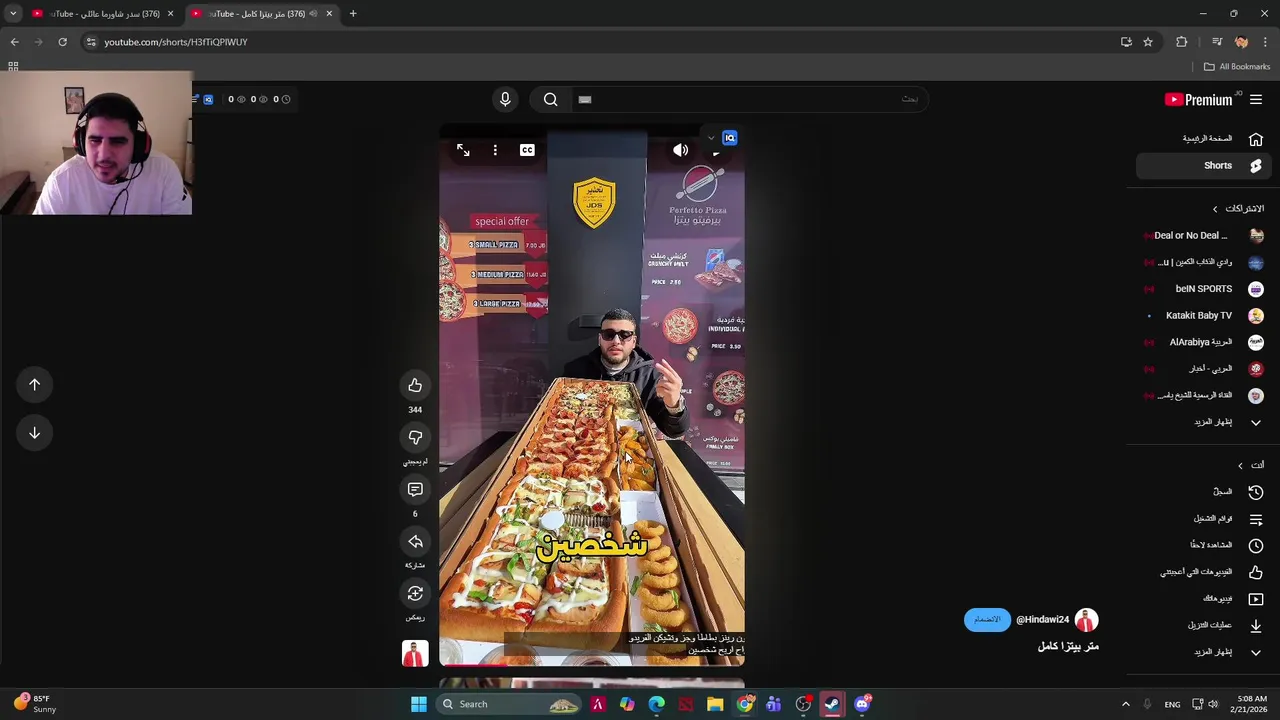Expand the Subscriptions section header
The image size is (1280, 720).
tap(1238, 209)
